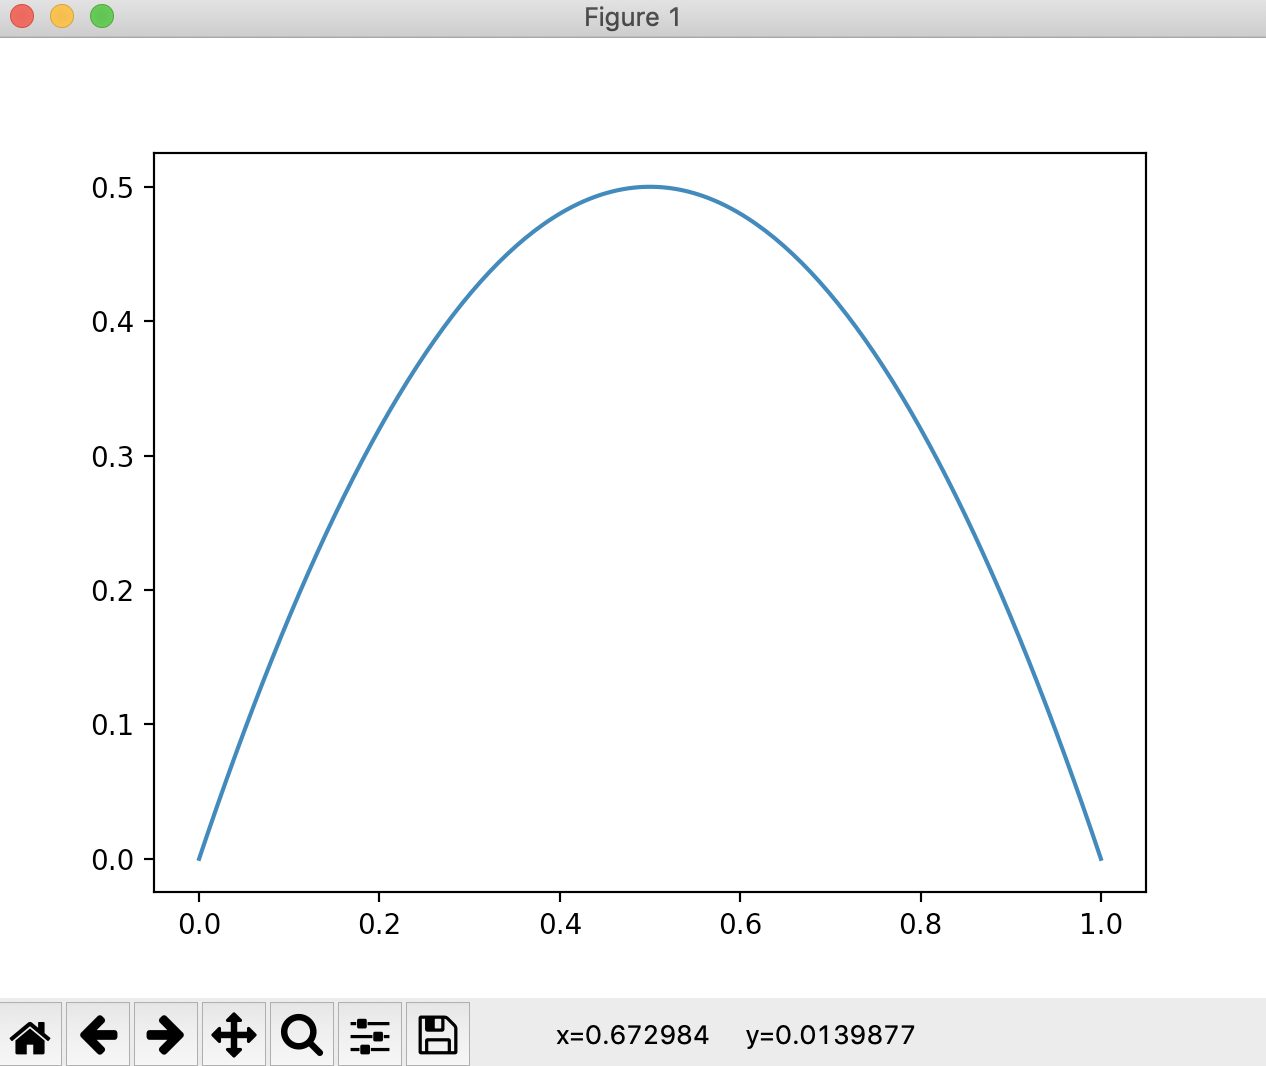
Task: Click the 0.6 x-axis tick label
Action: coord(740,924)
